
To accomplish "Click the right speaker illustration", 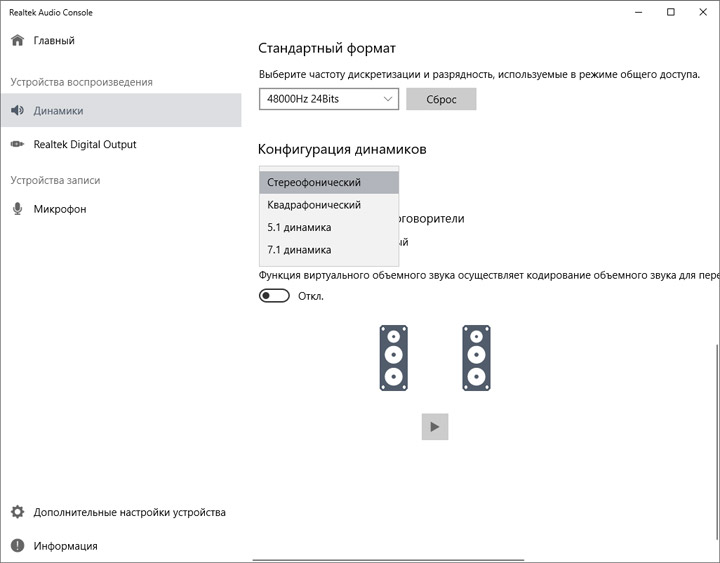I will point(477,357).
